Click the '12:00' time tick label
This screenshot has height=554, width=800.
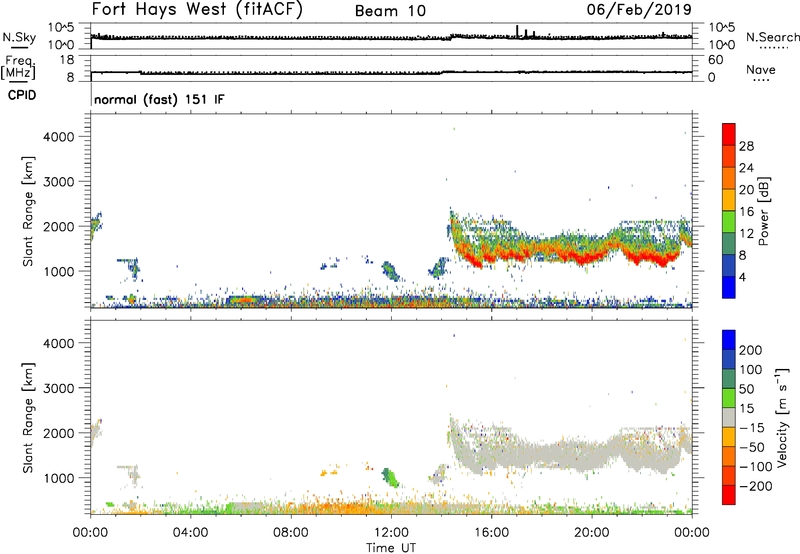[x=391, y=533]
